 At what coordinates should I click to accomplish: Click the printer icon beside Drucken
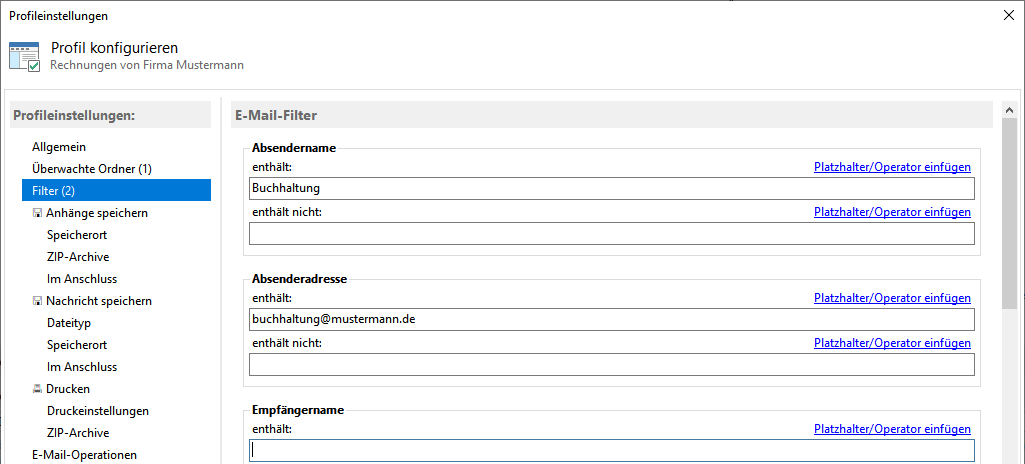point(37,389)
